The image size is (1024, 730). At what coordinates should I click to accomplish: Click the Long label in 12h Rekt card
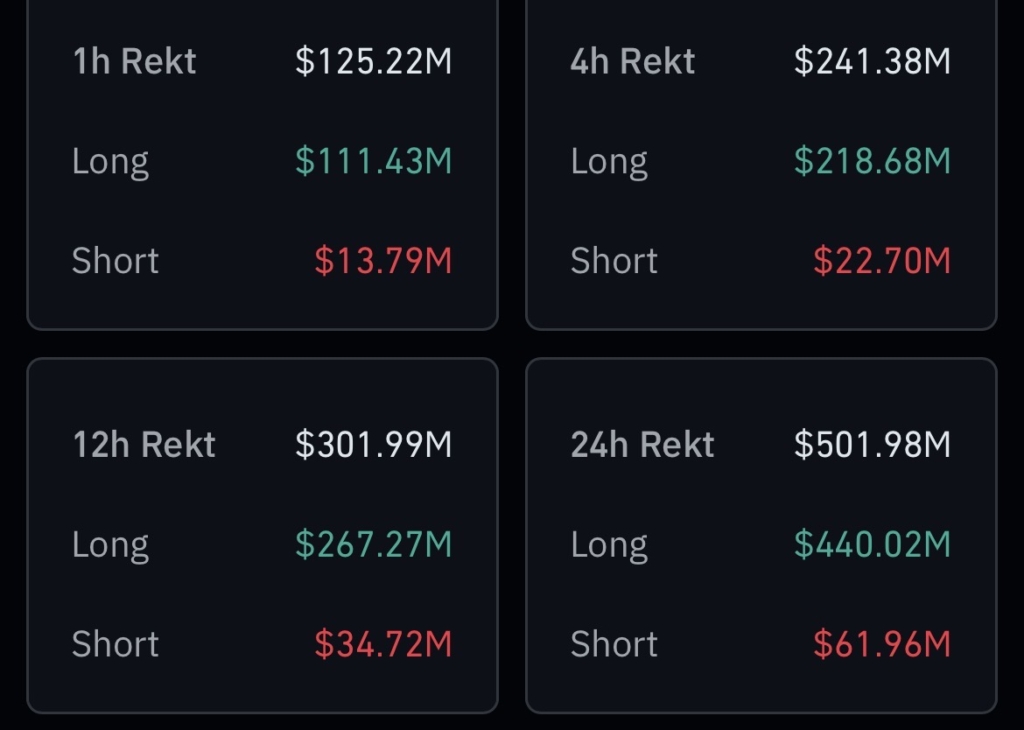(x=110, y=545)
